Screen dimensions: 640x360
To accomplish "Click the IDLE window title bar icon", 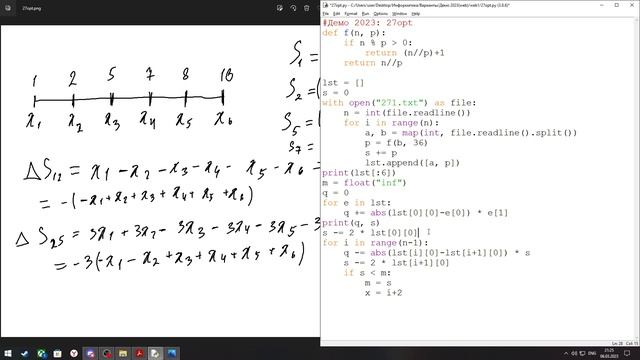I will [x=325, y=5].
